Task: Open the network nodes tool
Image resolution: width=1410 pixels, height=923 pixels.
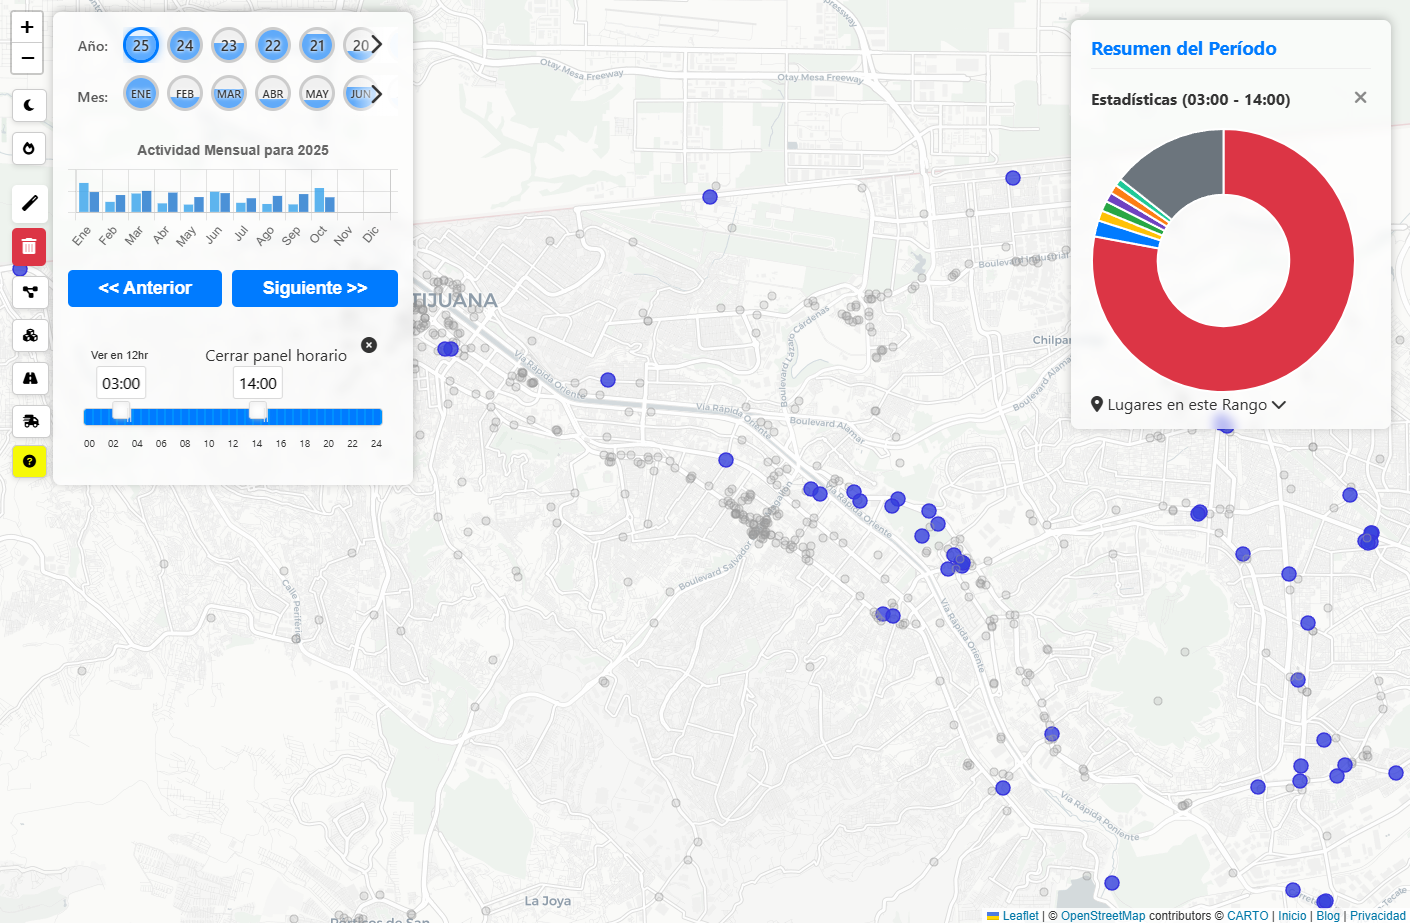Action: [x=29, y=292]
